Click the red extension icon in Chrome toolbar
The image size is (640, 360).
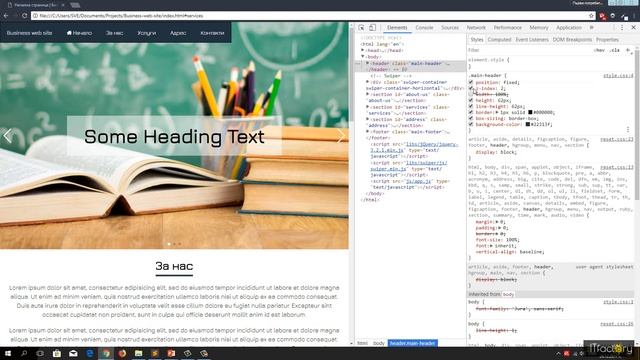[x=602, y=16]
